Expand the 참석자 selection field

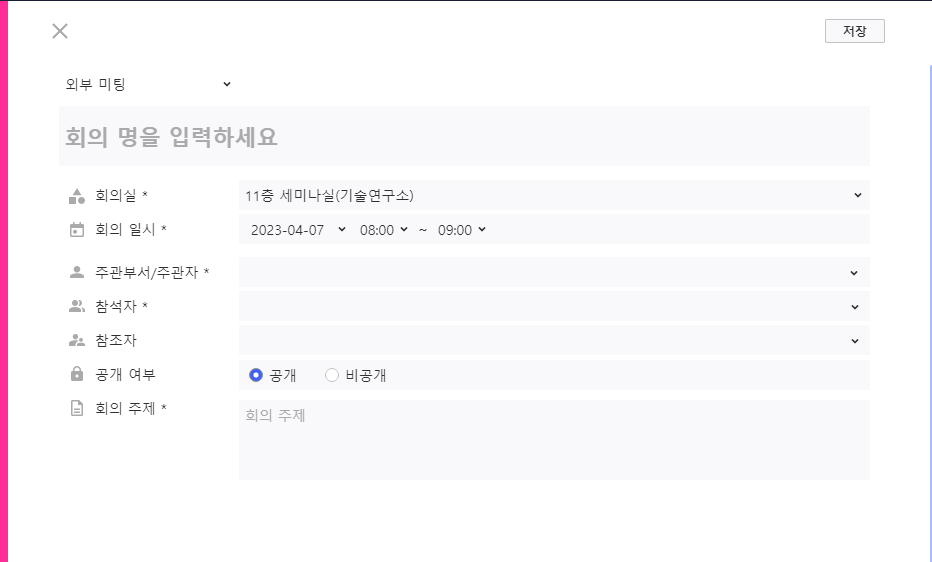pyautogui.click(x=554, y=307)
